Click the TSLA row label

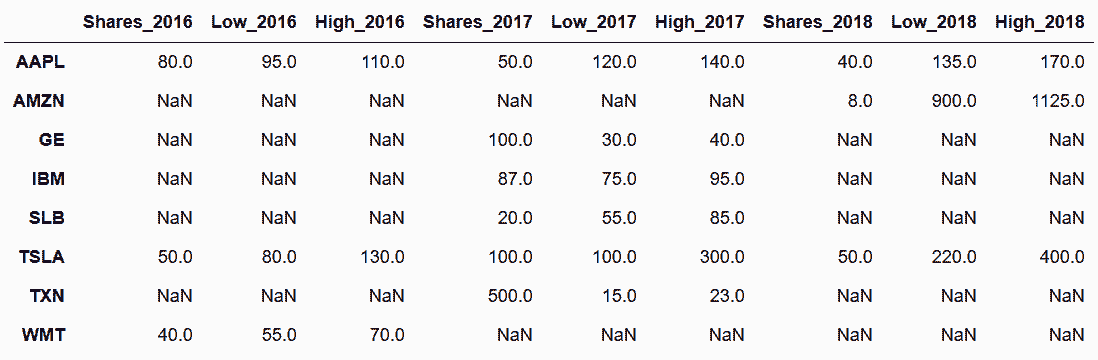point(41,257)
